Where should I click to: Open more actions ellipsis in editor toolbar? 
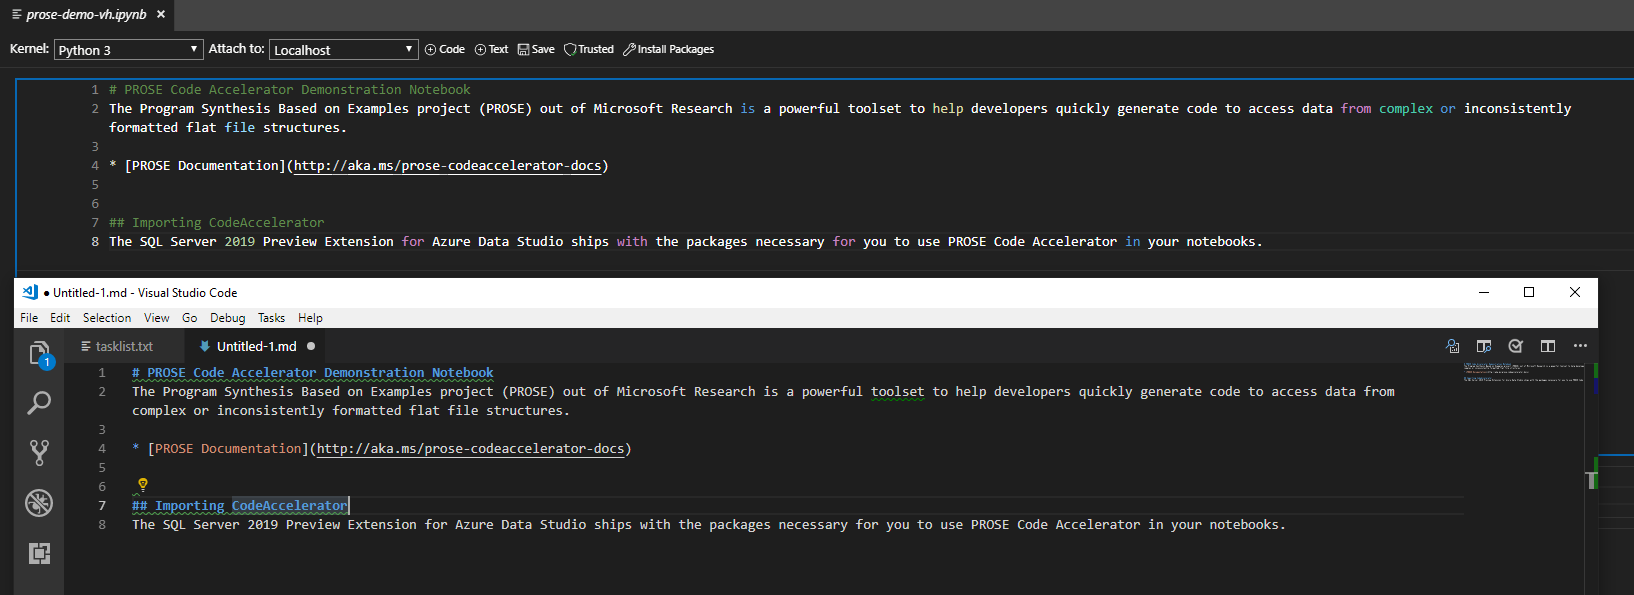click(1580, 346)
